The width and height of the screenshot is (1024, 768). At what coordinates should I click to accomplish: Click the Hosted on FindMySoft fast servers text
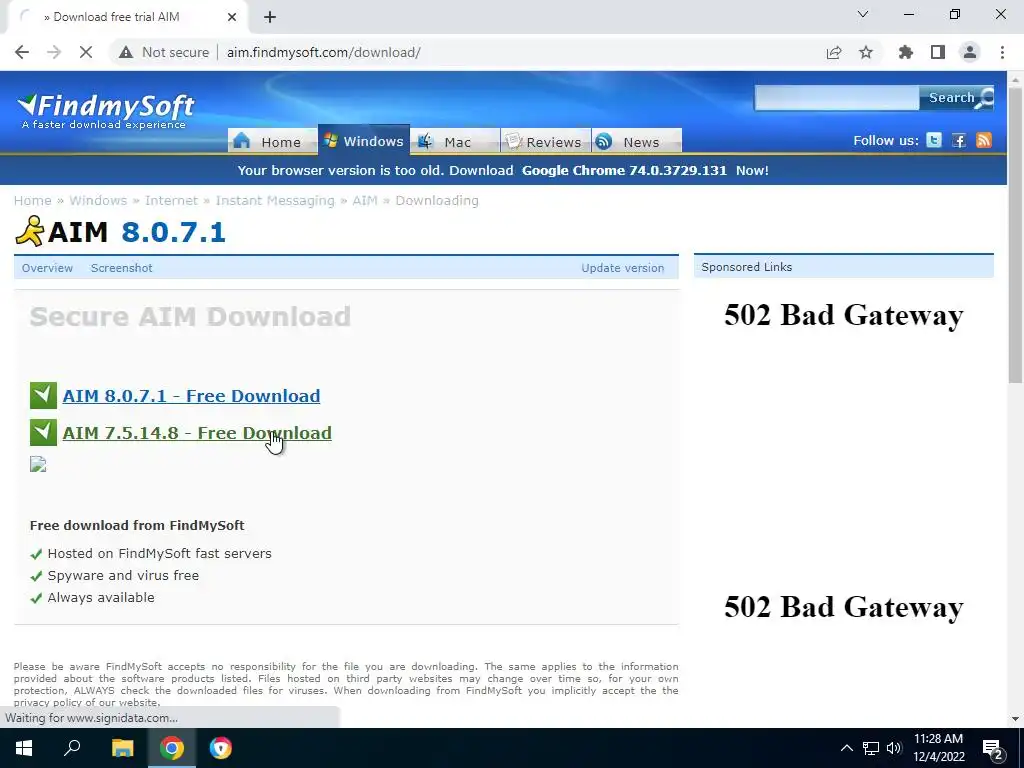(159, 553)
